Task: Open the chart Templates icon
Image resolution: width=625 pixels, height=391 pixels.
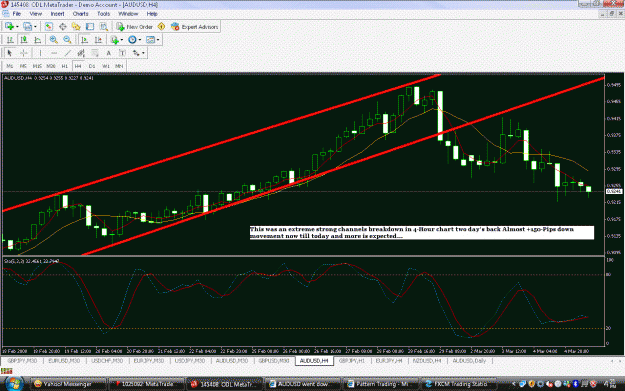Action: tap(150, 40)
